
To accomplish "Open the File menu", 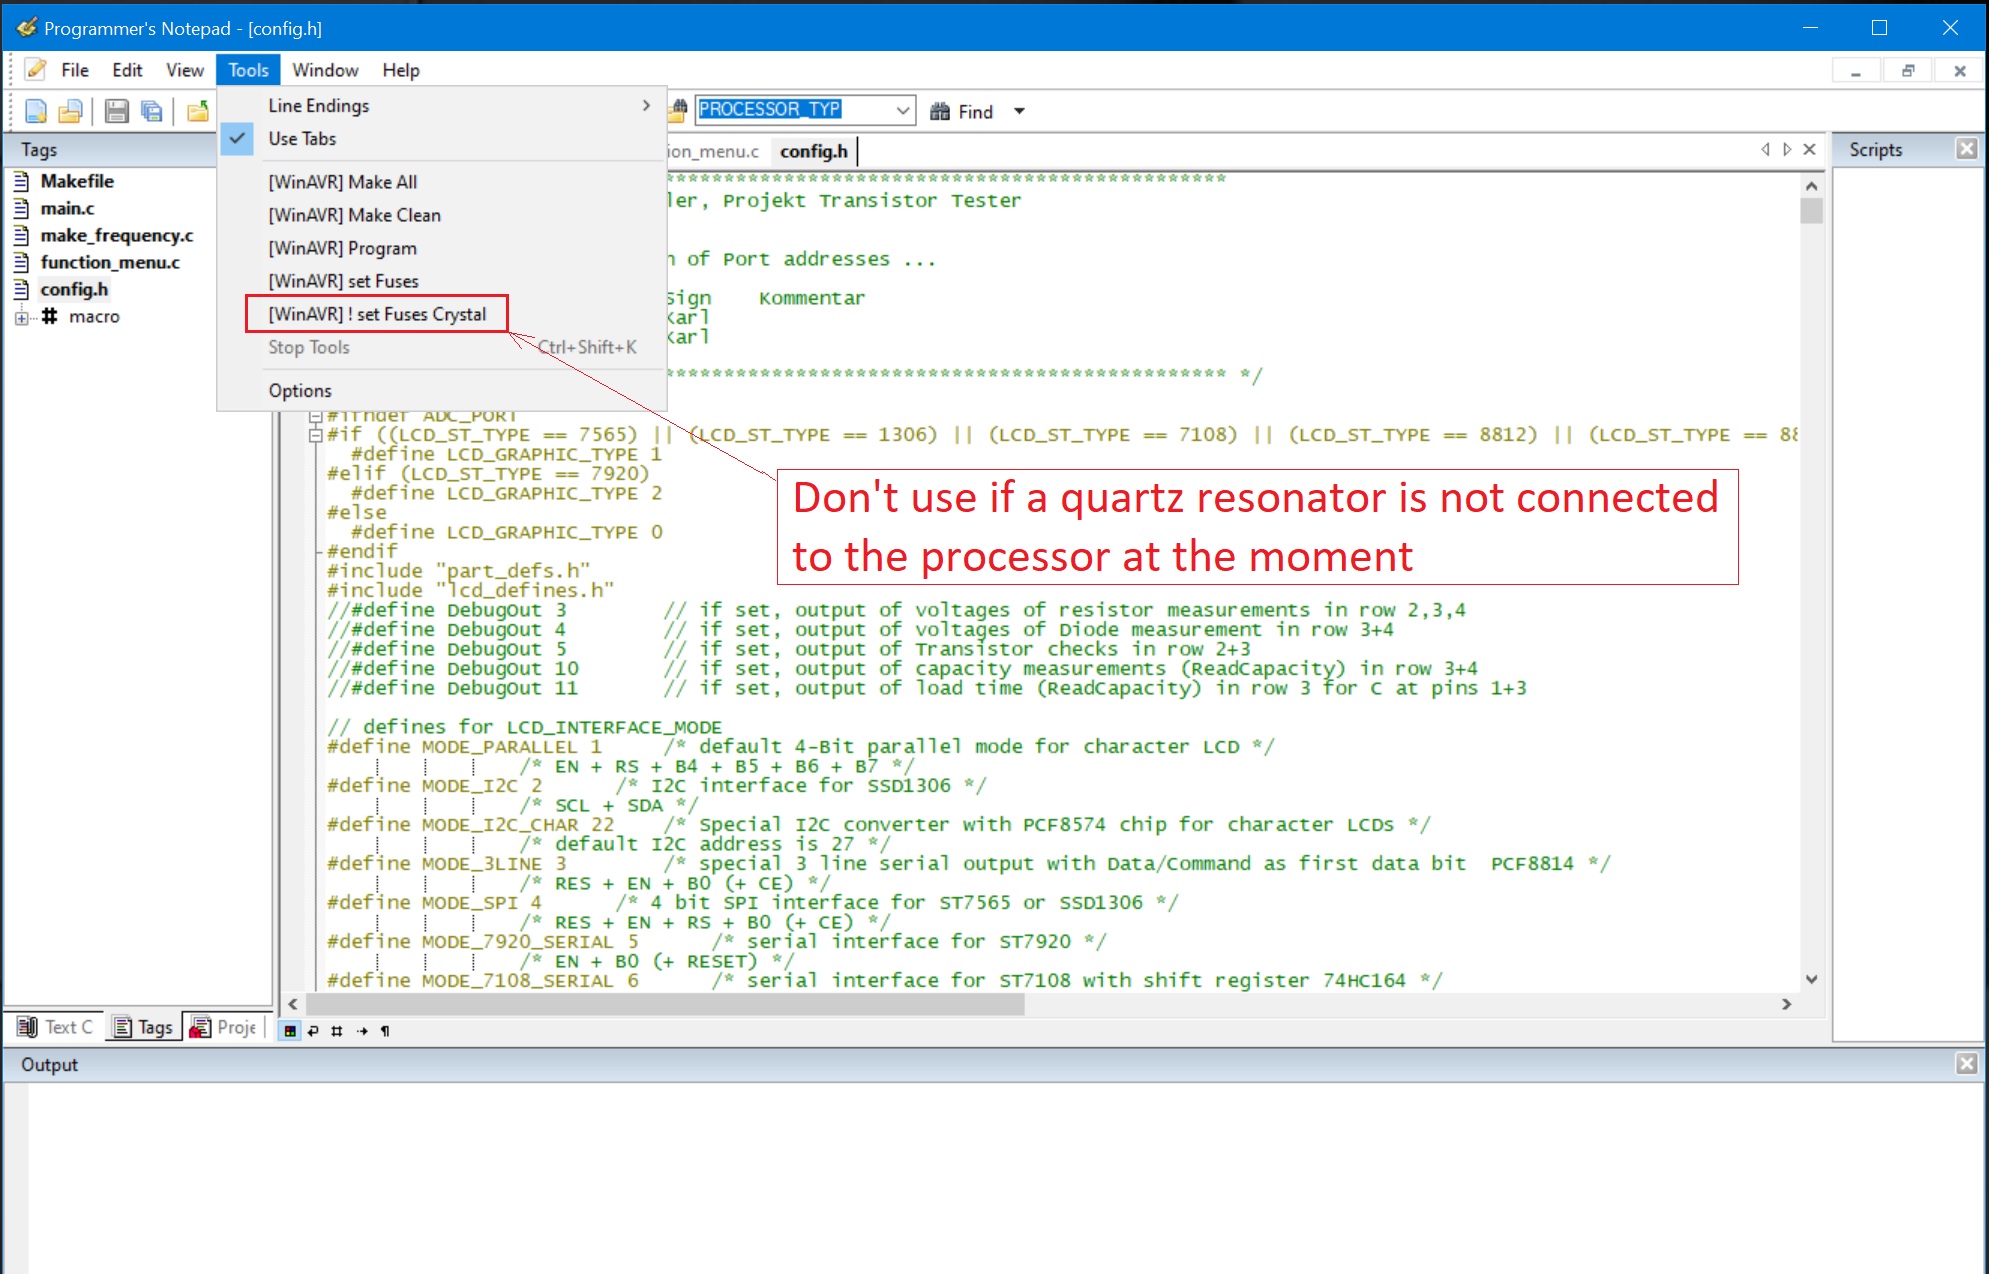I will [75, 70].
